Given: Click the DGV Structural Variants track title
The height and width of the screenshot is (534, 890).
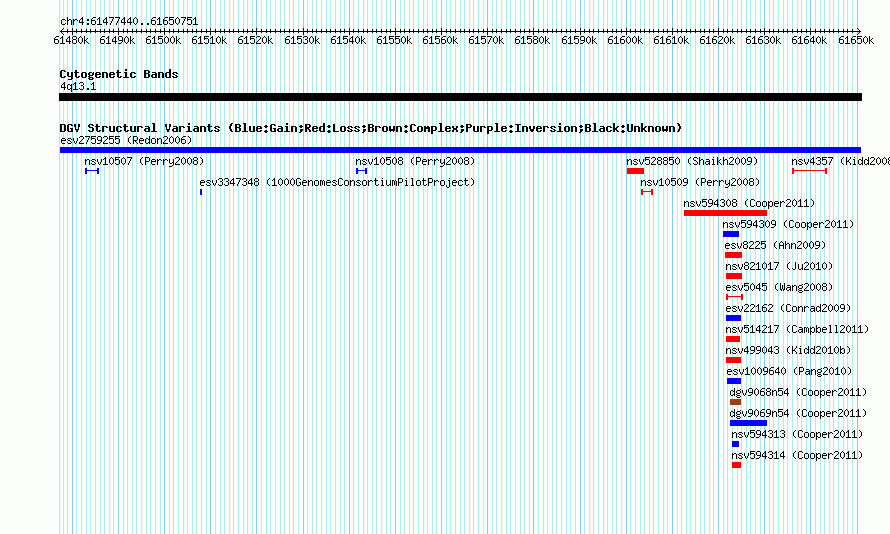Looking at the screenshot, I should (x=371, y=128).
